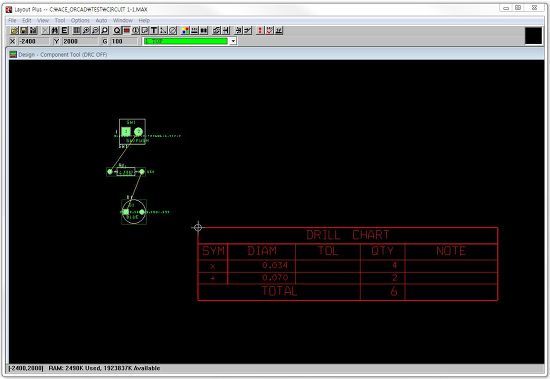This screenshot has width=550, height=379.
Task: Click the green TOP layer combo box
Action: coord(186,41)
